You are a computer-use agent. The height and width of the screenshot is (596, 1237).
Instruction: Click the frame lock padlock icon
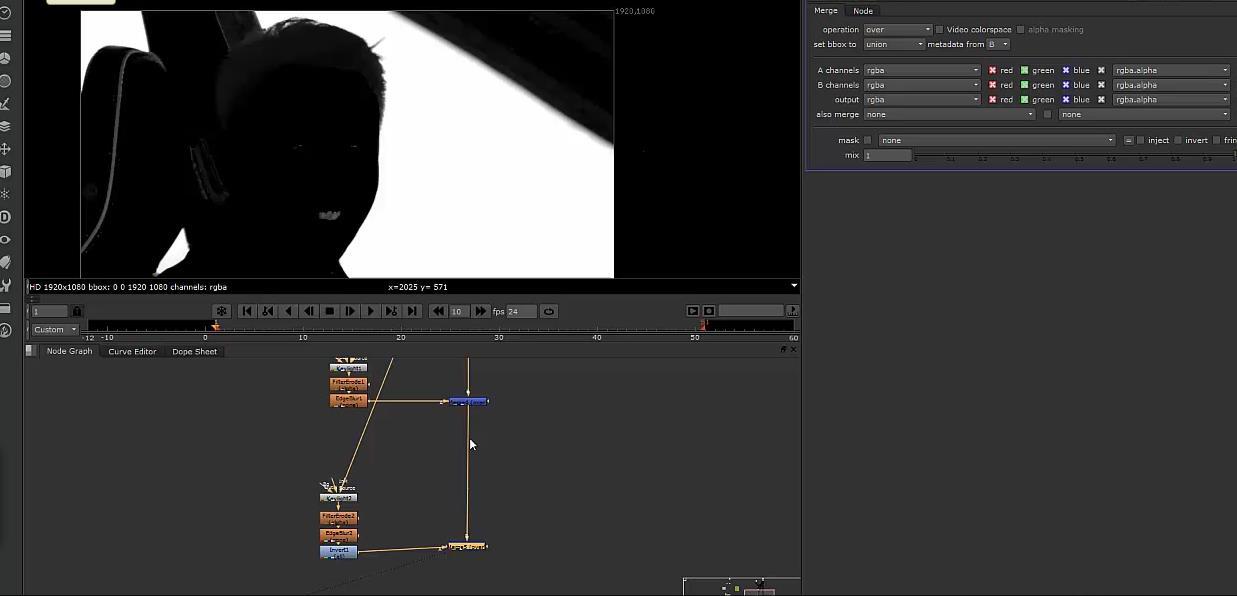[x=77, y=311]
